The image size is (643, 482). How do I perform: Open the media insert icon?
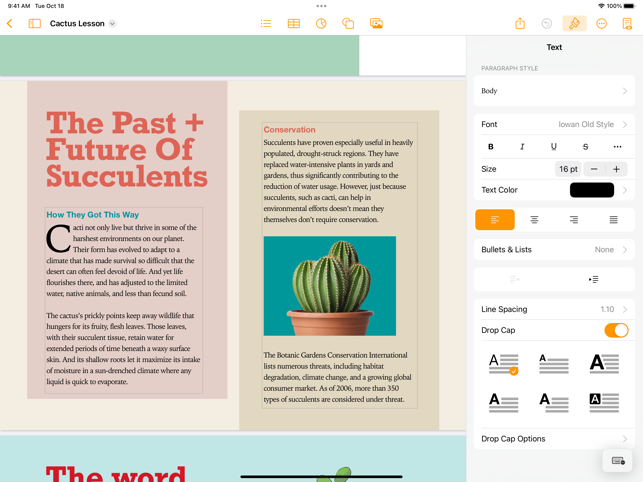pos(376,23)
